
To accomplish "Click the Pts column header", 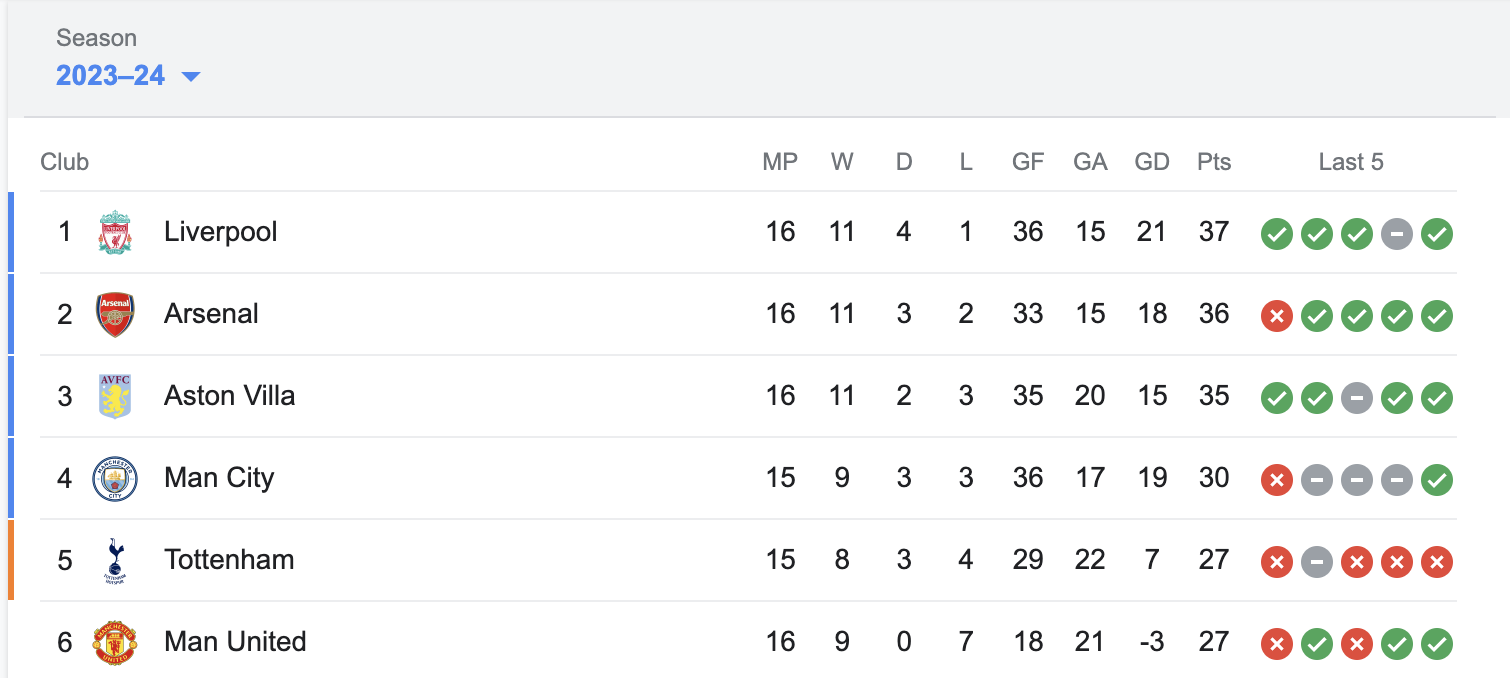I will pyautogui.click(x=1214, y=162).
